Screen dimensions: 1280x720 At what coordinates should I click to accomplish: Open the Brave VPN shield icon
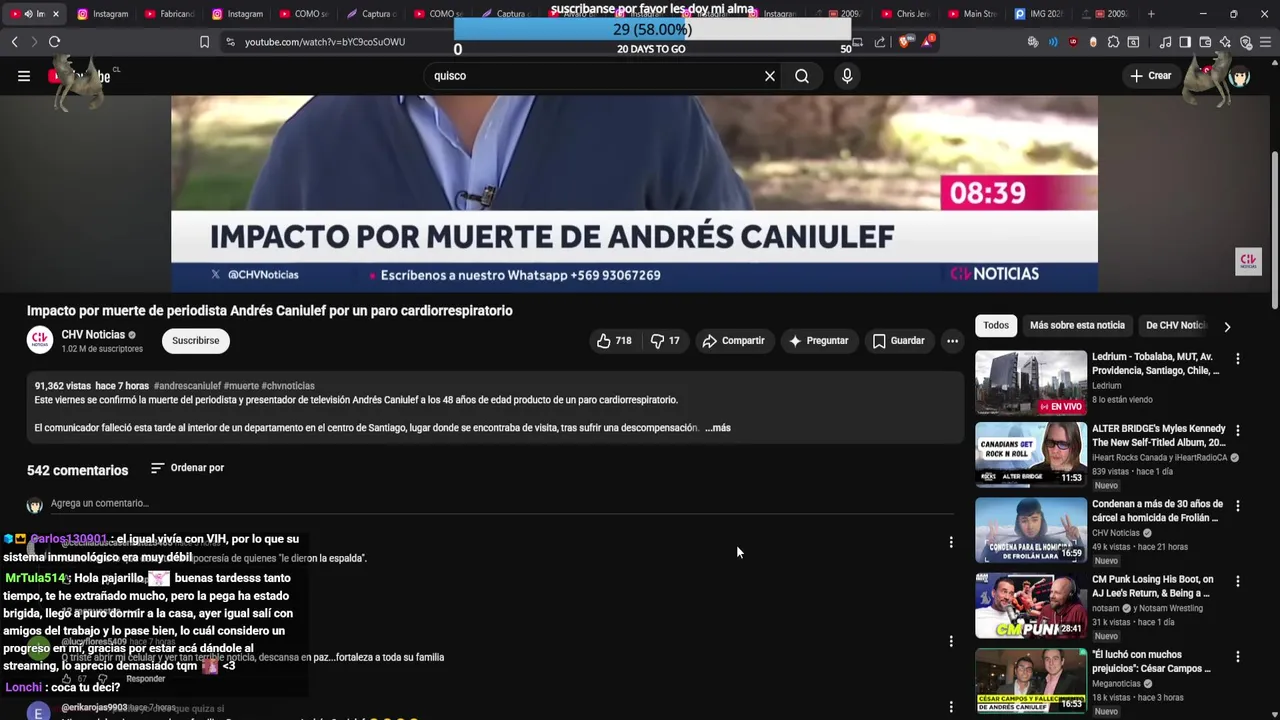click(1246, 42)
